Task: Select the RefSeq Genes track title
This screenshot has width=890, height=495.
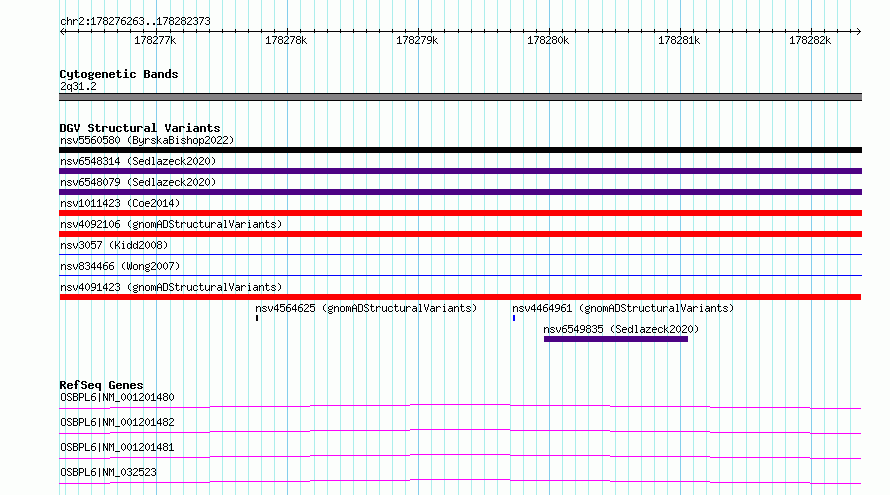Action: coord(101,385)
